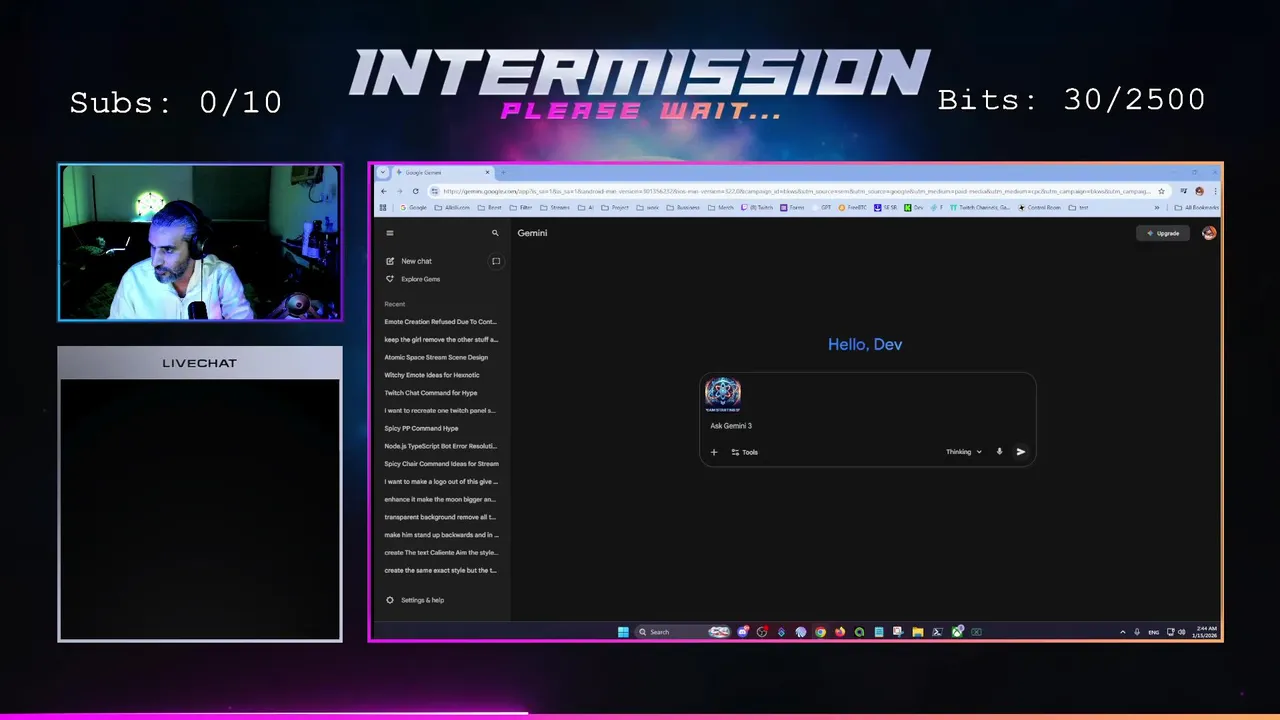Select the Google Gemini browser tab

point(443,172)
